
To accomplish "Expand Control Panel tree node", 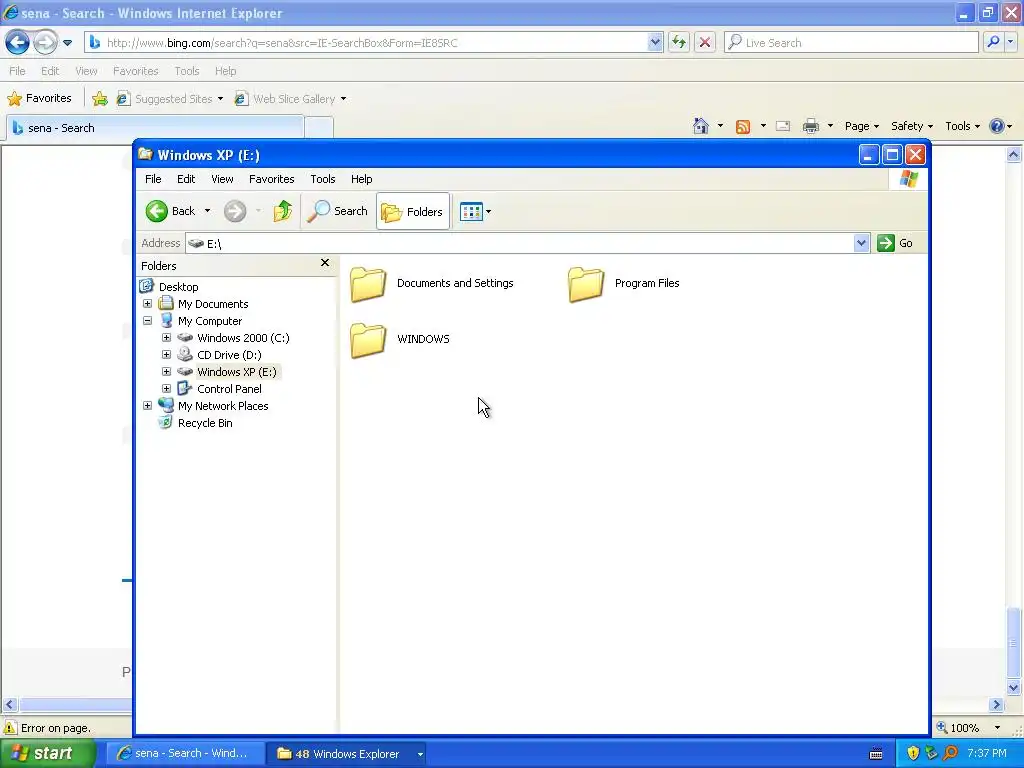I will [x=167, y=389].
